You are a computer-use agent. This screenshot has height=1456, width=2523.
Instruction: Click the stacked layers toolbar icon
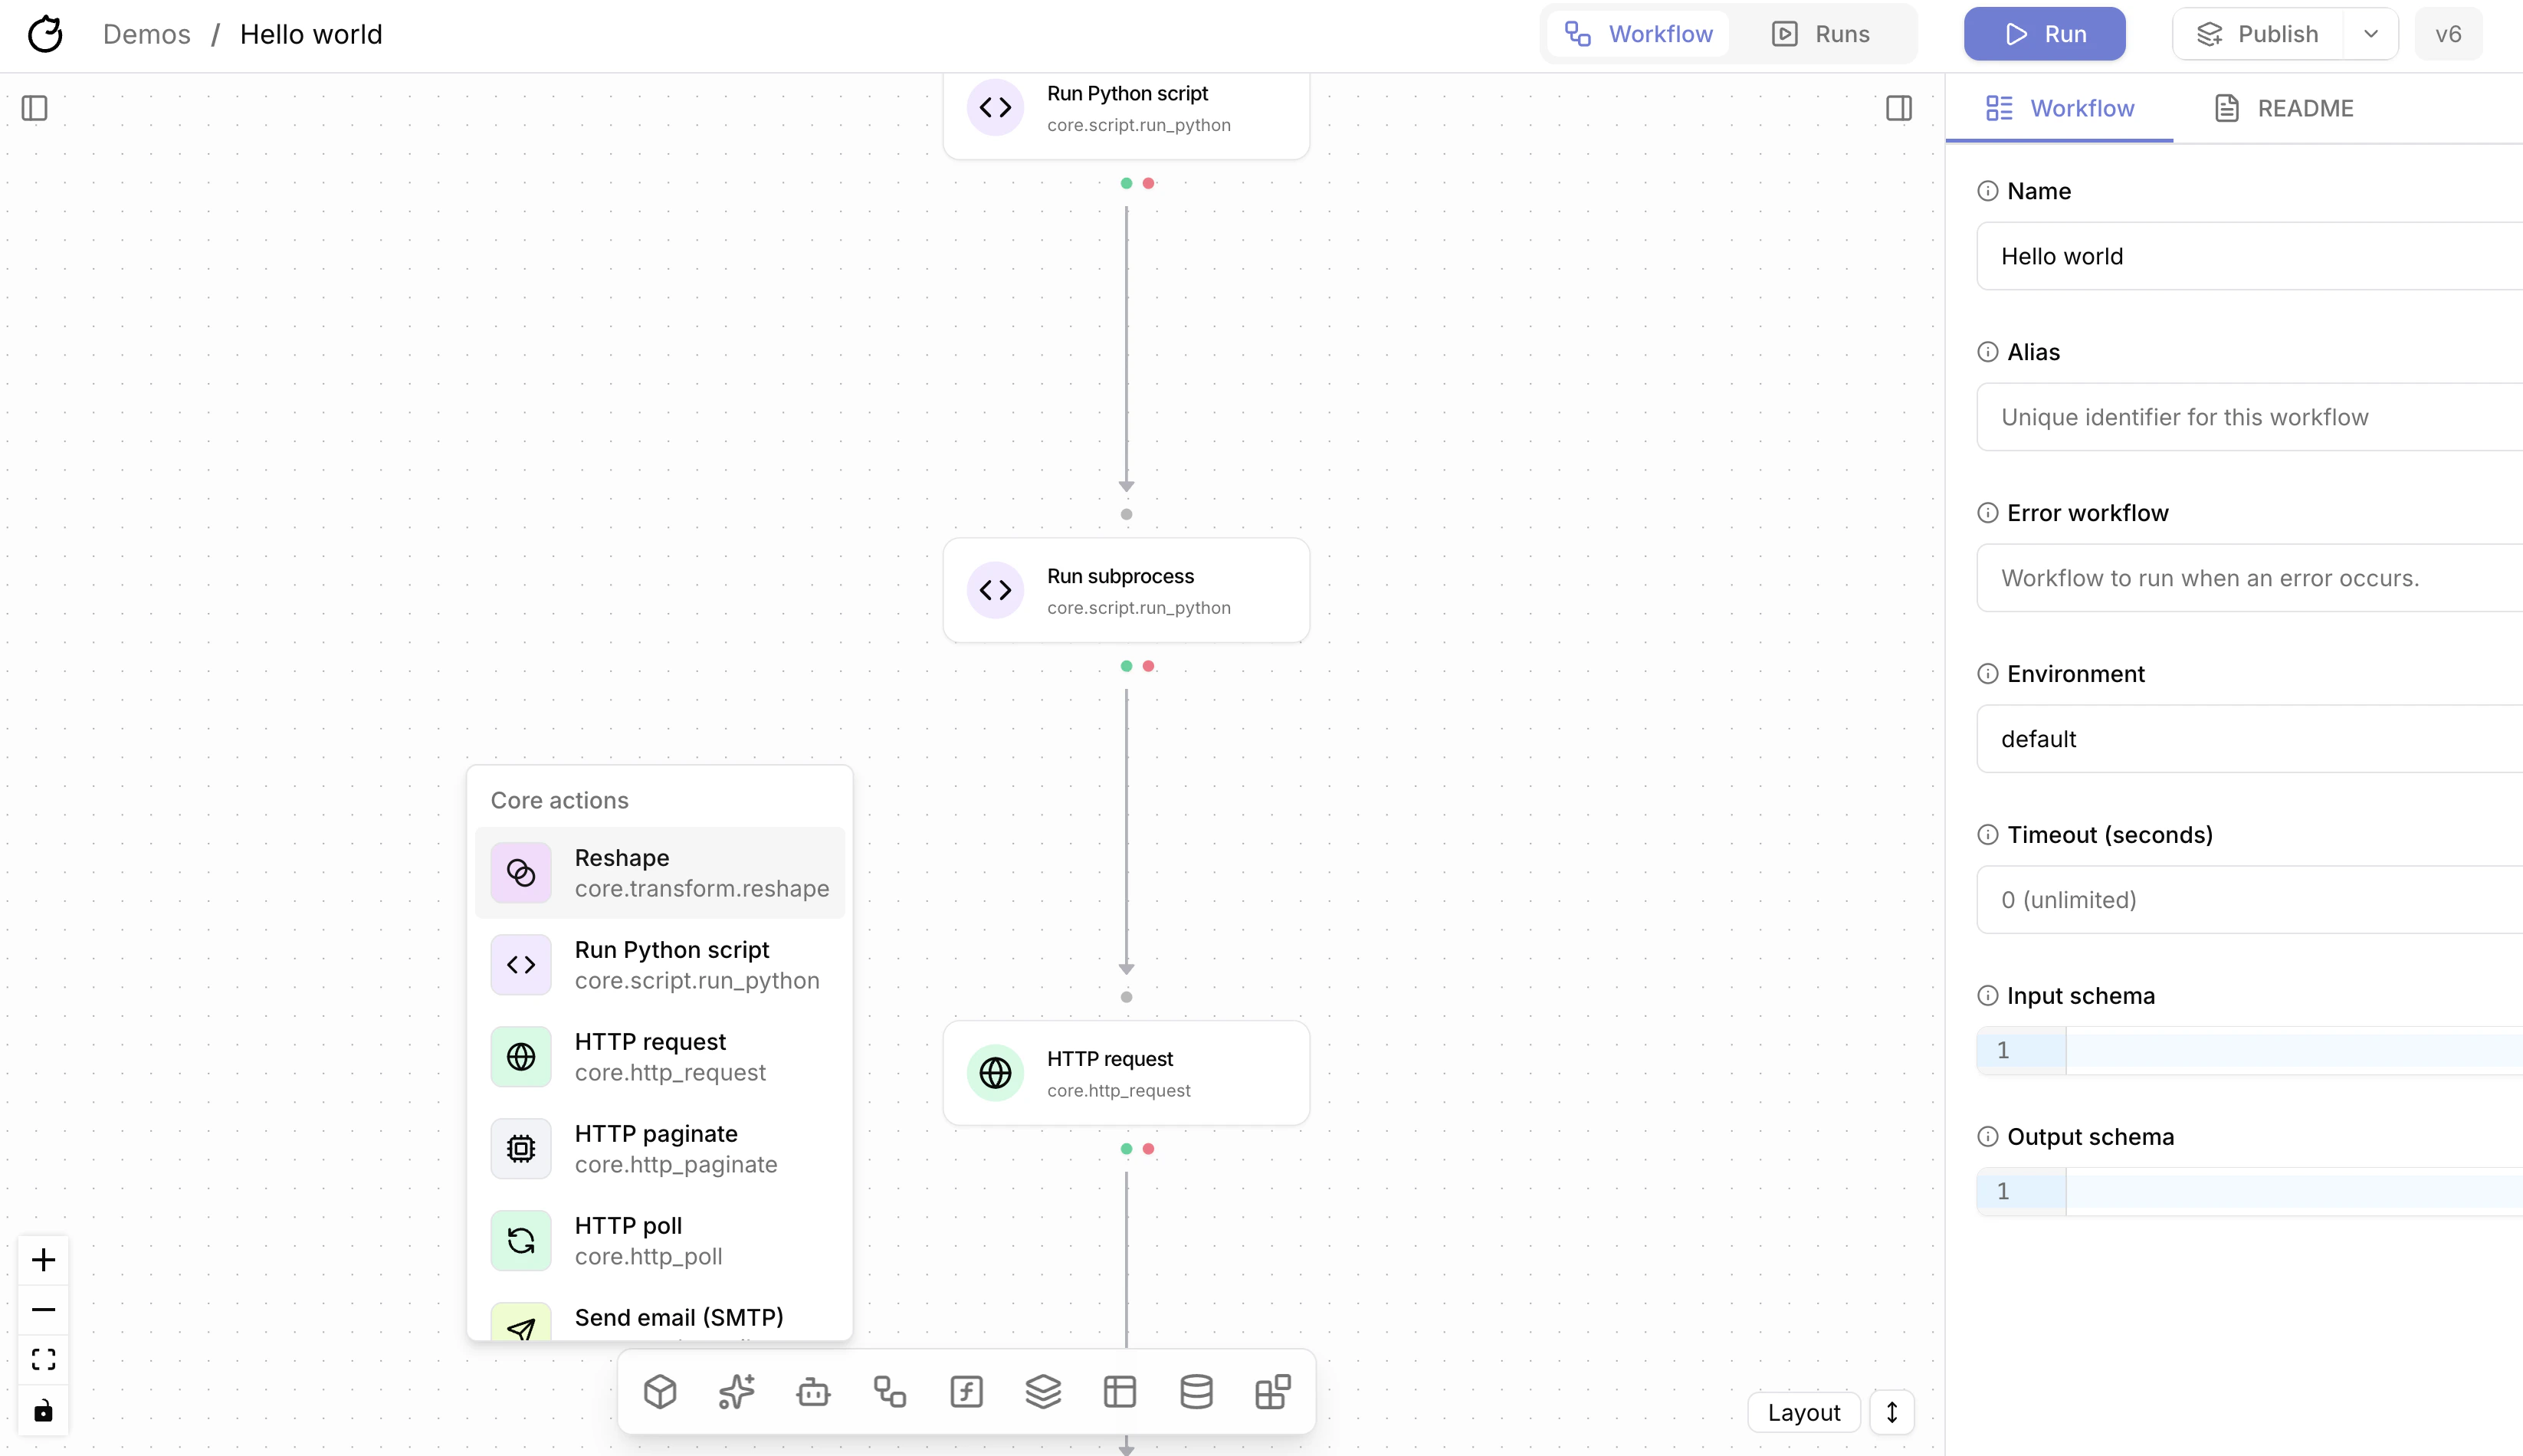1043,1391
